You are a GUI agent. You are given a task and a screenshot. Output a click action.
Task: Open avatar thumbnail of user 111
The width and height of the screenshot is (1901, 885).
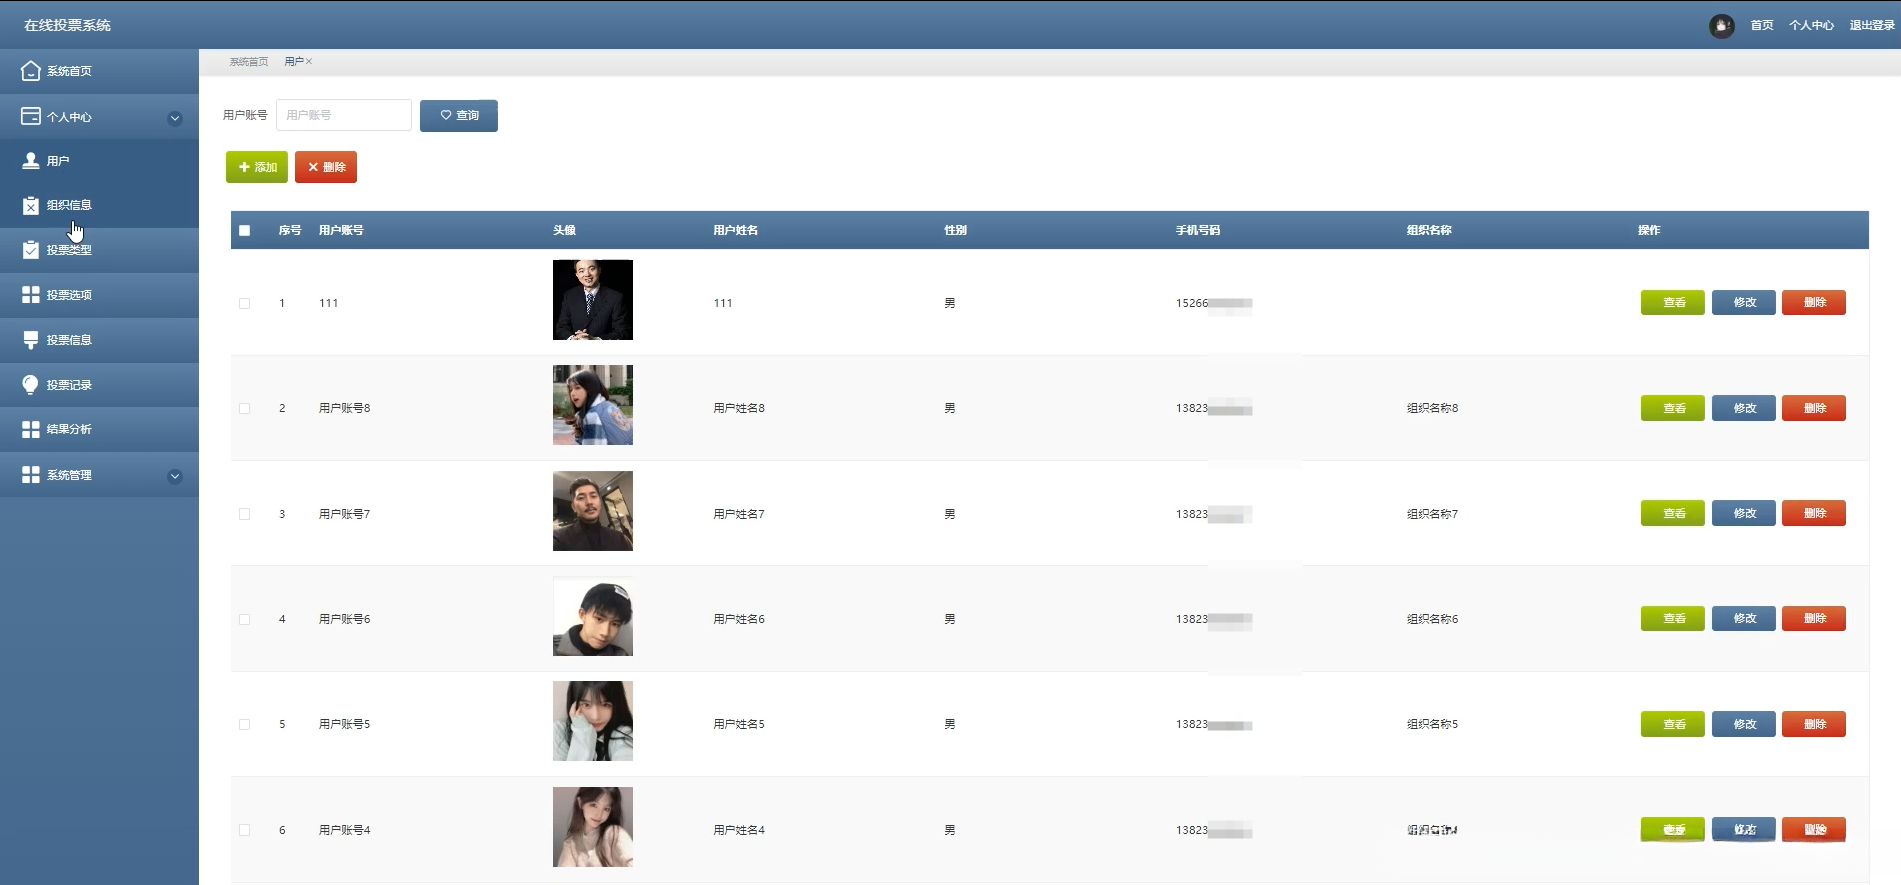point(593,300)
